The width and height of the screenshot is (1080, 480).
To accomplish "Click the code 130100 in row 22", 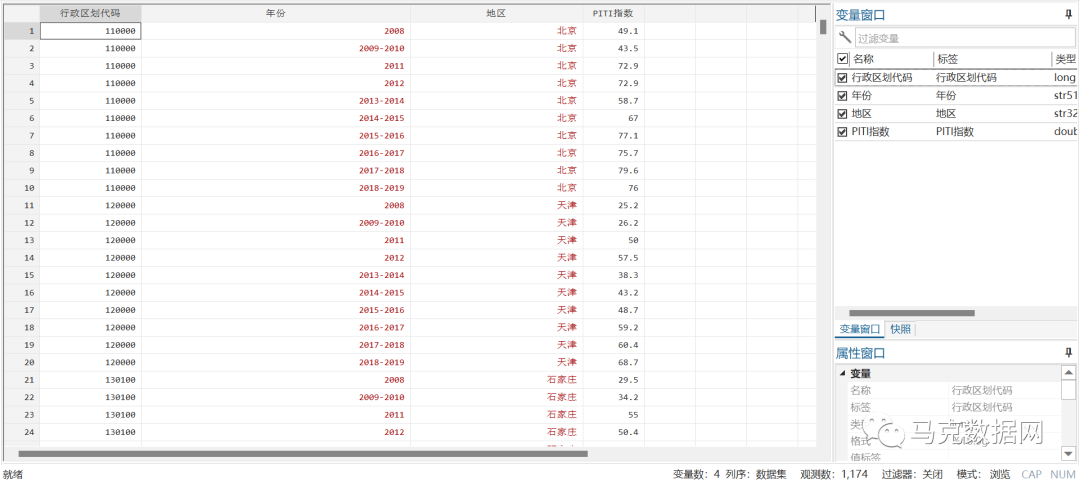I will pyautogui.click(x=91, y=397).
